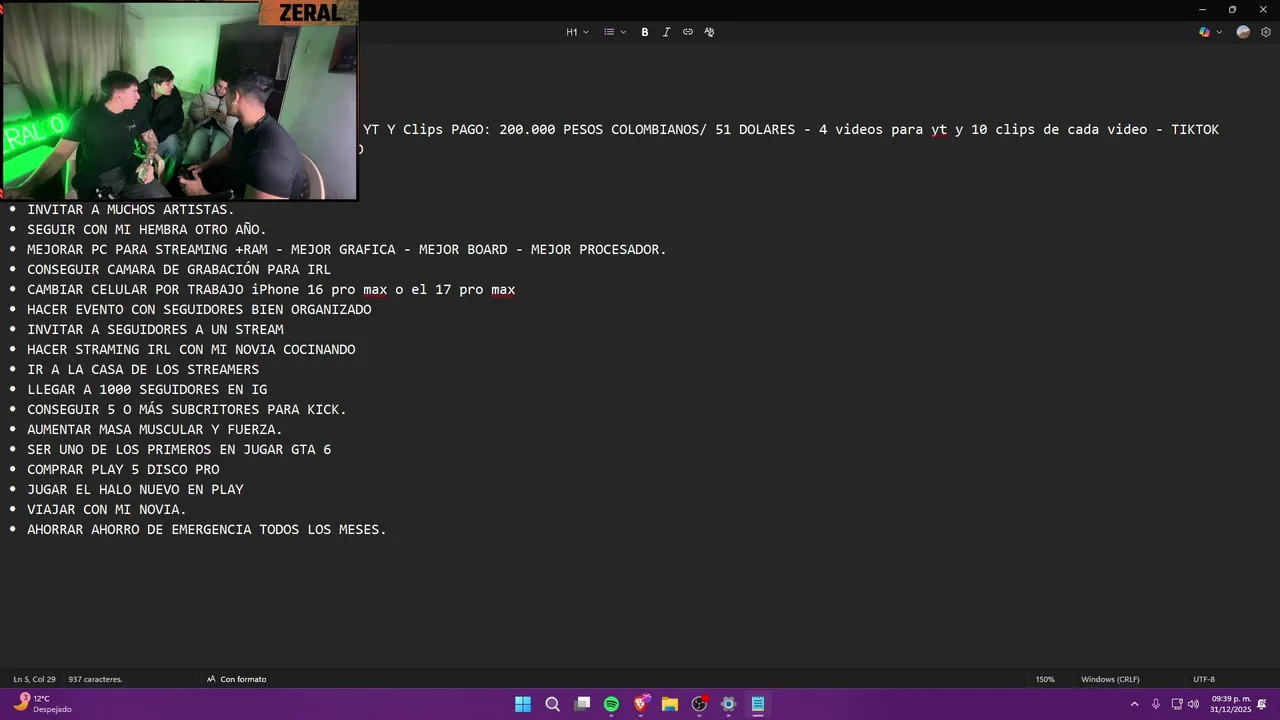Open Brave browser from the taskbar

click(641, 704)
